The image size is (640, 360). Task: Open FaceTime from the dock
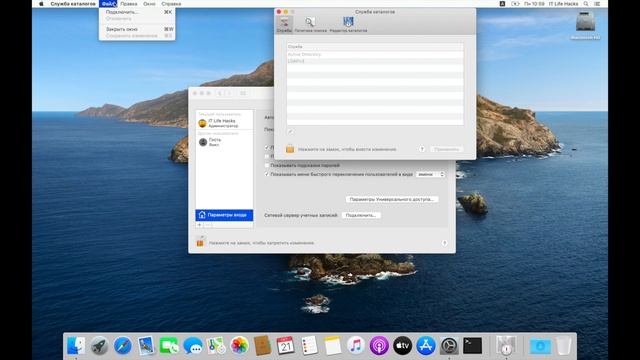click(169, 346)
